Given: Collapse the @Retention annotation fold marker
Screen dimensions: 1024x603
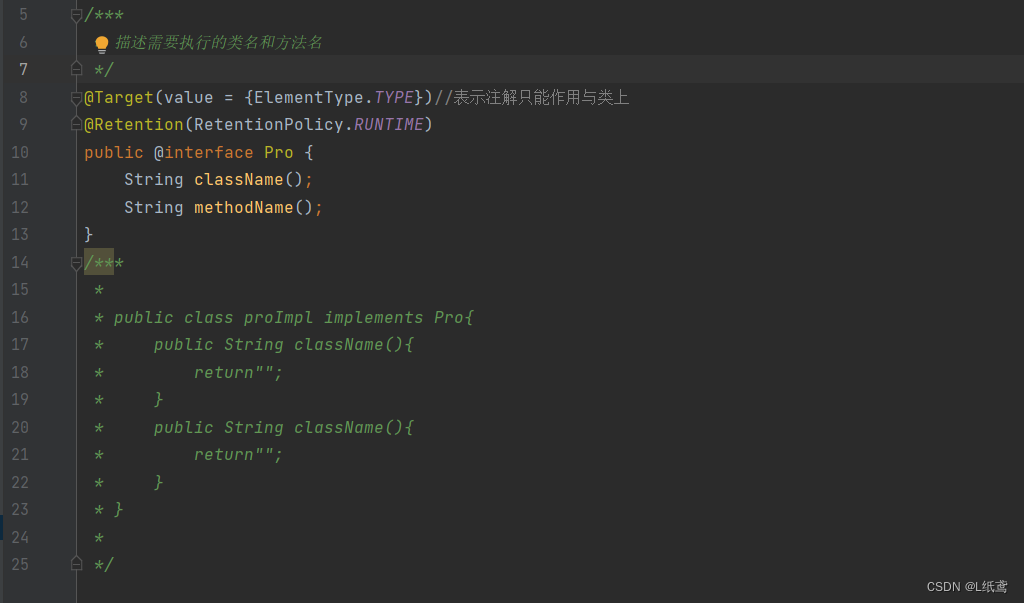Looking at the screenshot, I should coord(77,124).
